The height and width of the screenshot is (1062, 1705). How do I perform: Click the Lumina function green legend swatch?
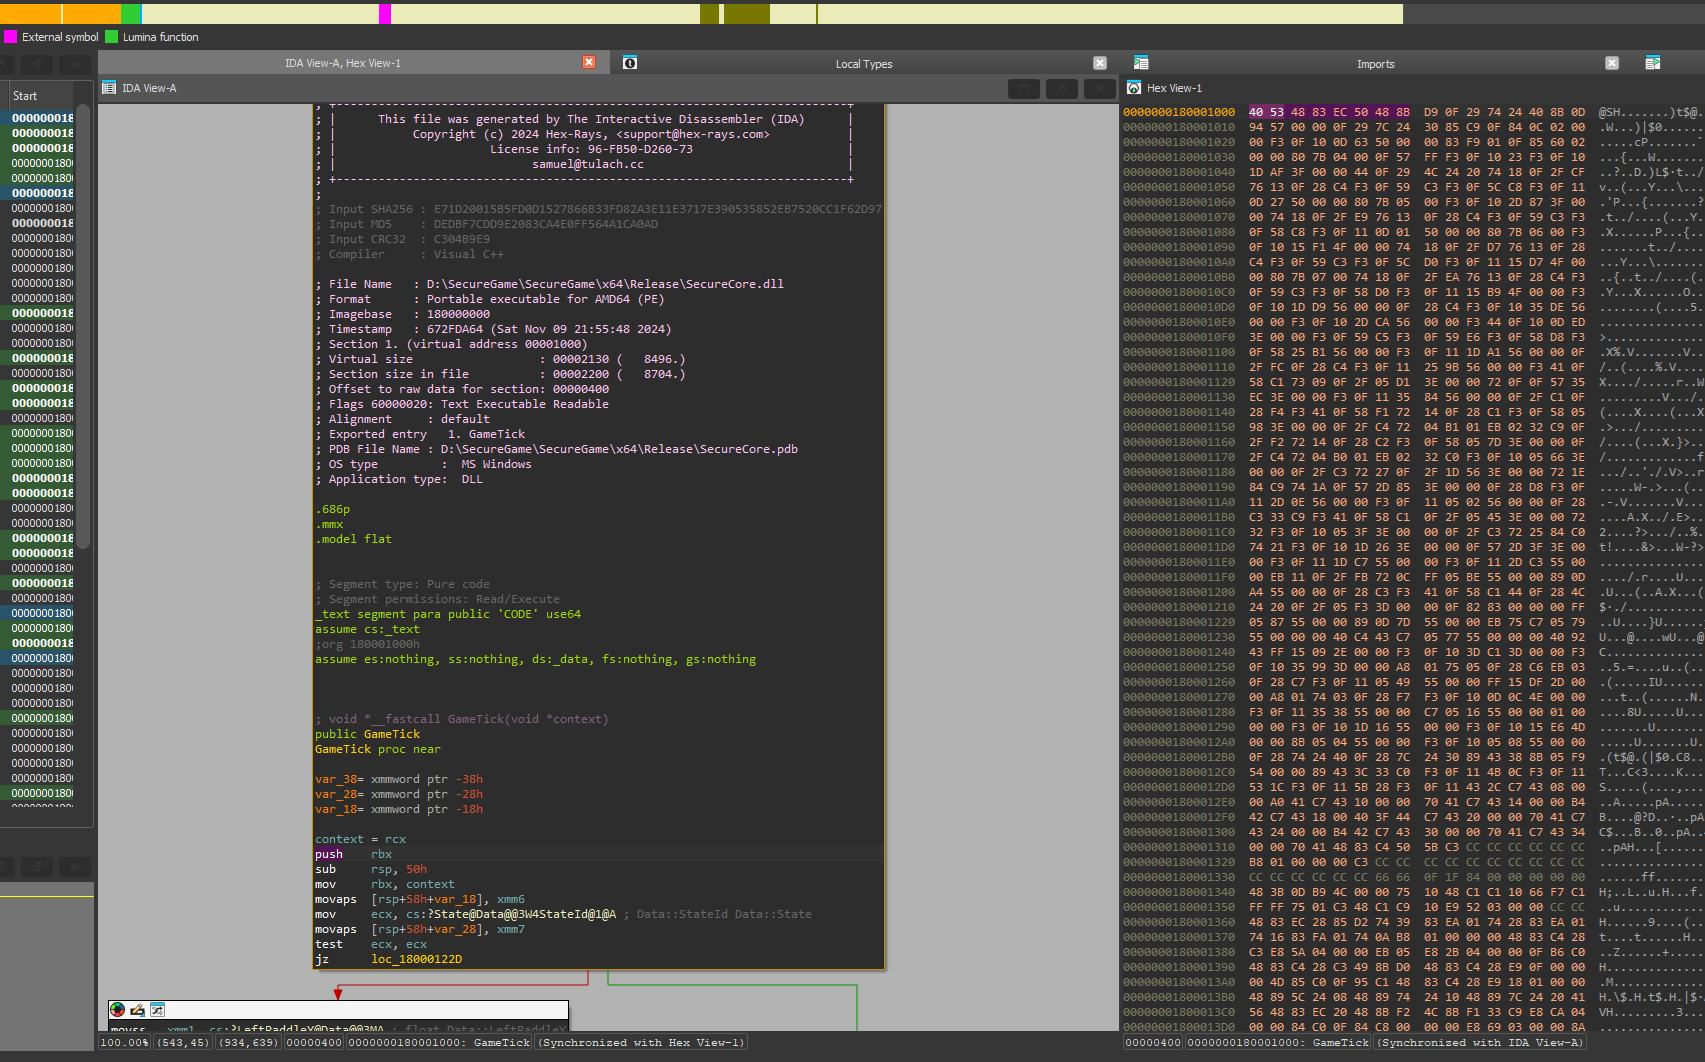112,37
